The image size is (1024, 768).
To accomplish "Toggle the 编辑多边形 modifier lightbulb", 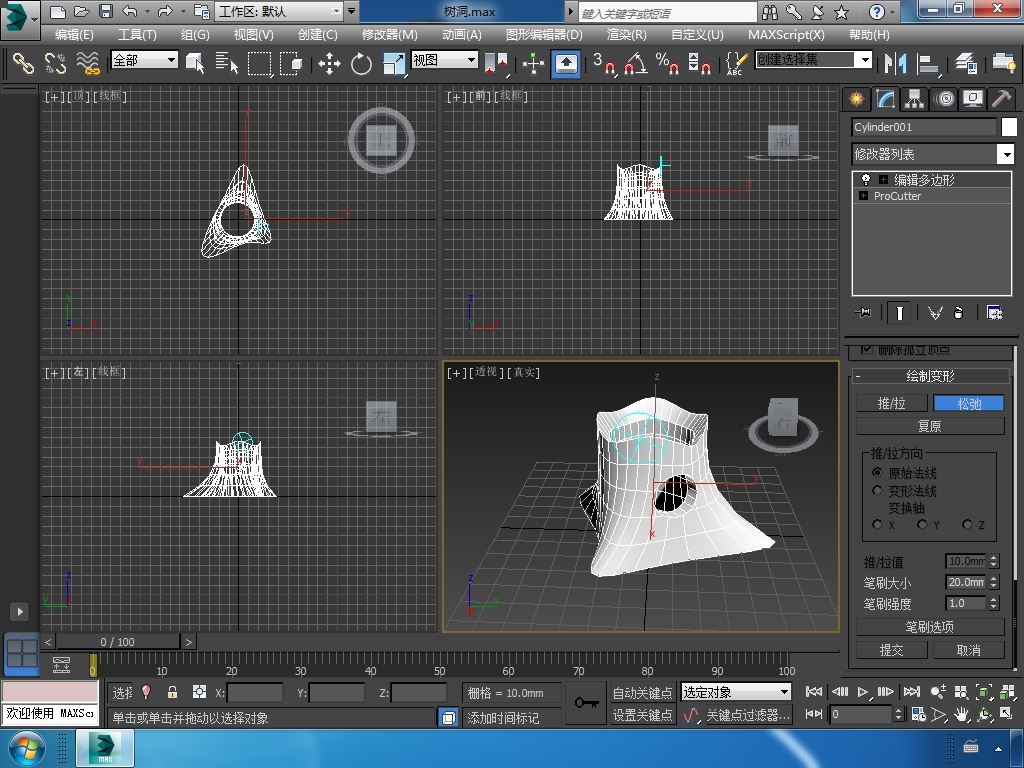I will tap(866, 180).
